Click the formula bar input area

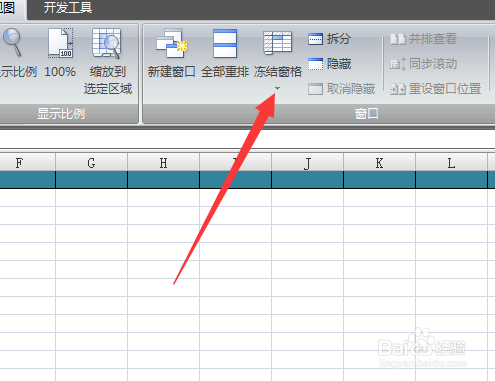pos(247,139)
